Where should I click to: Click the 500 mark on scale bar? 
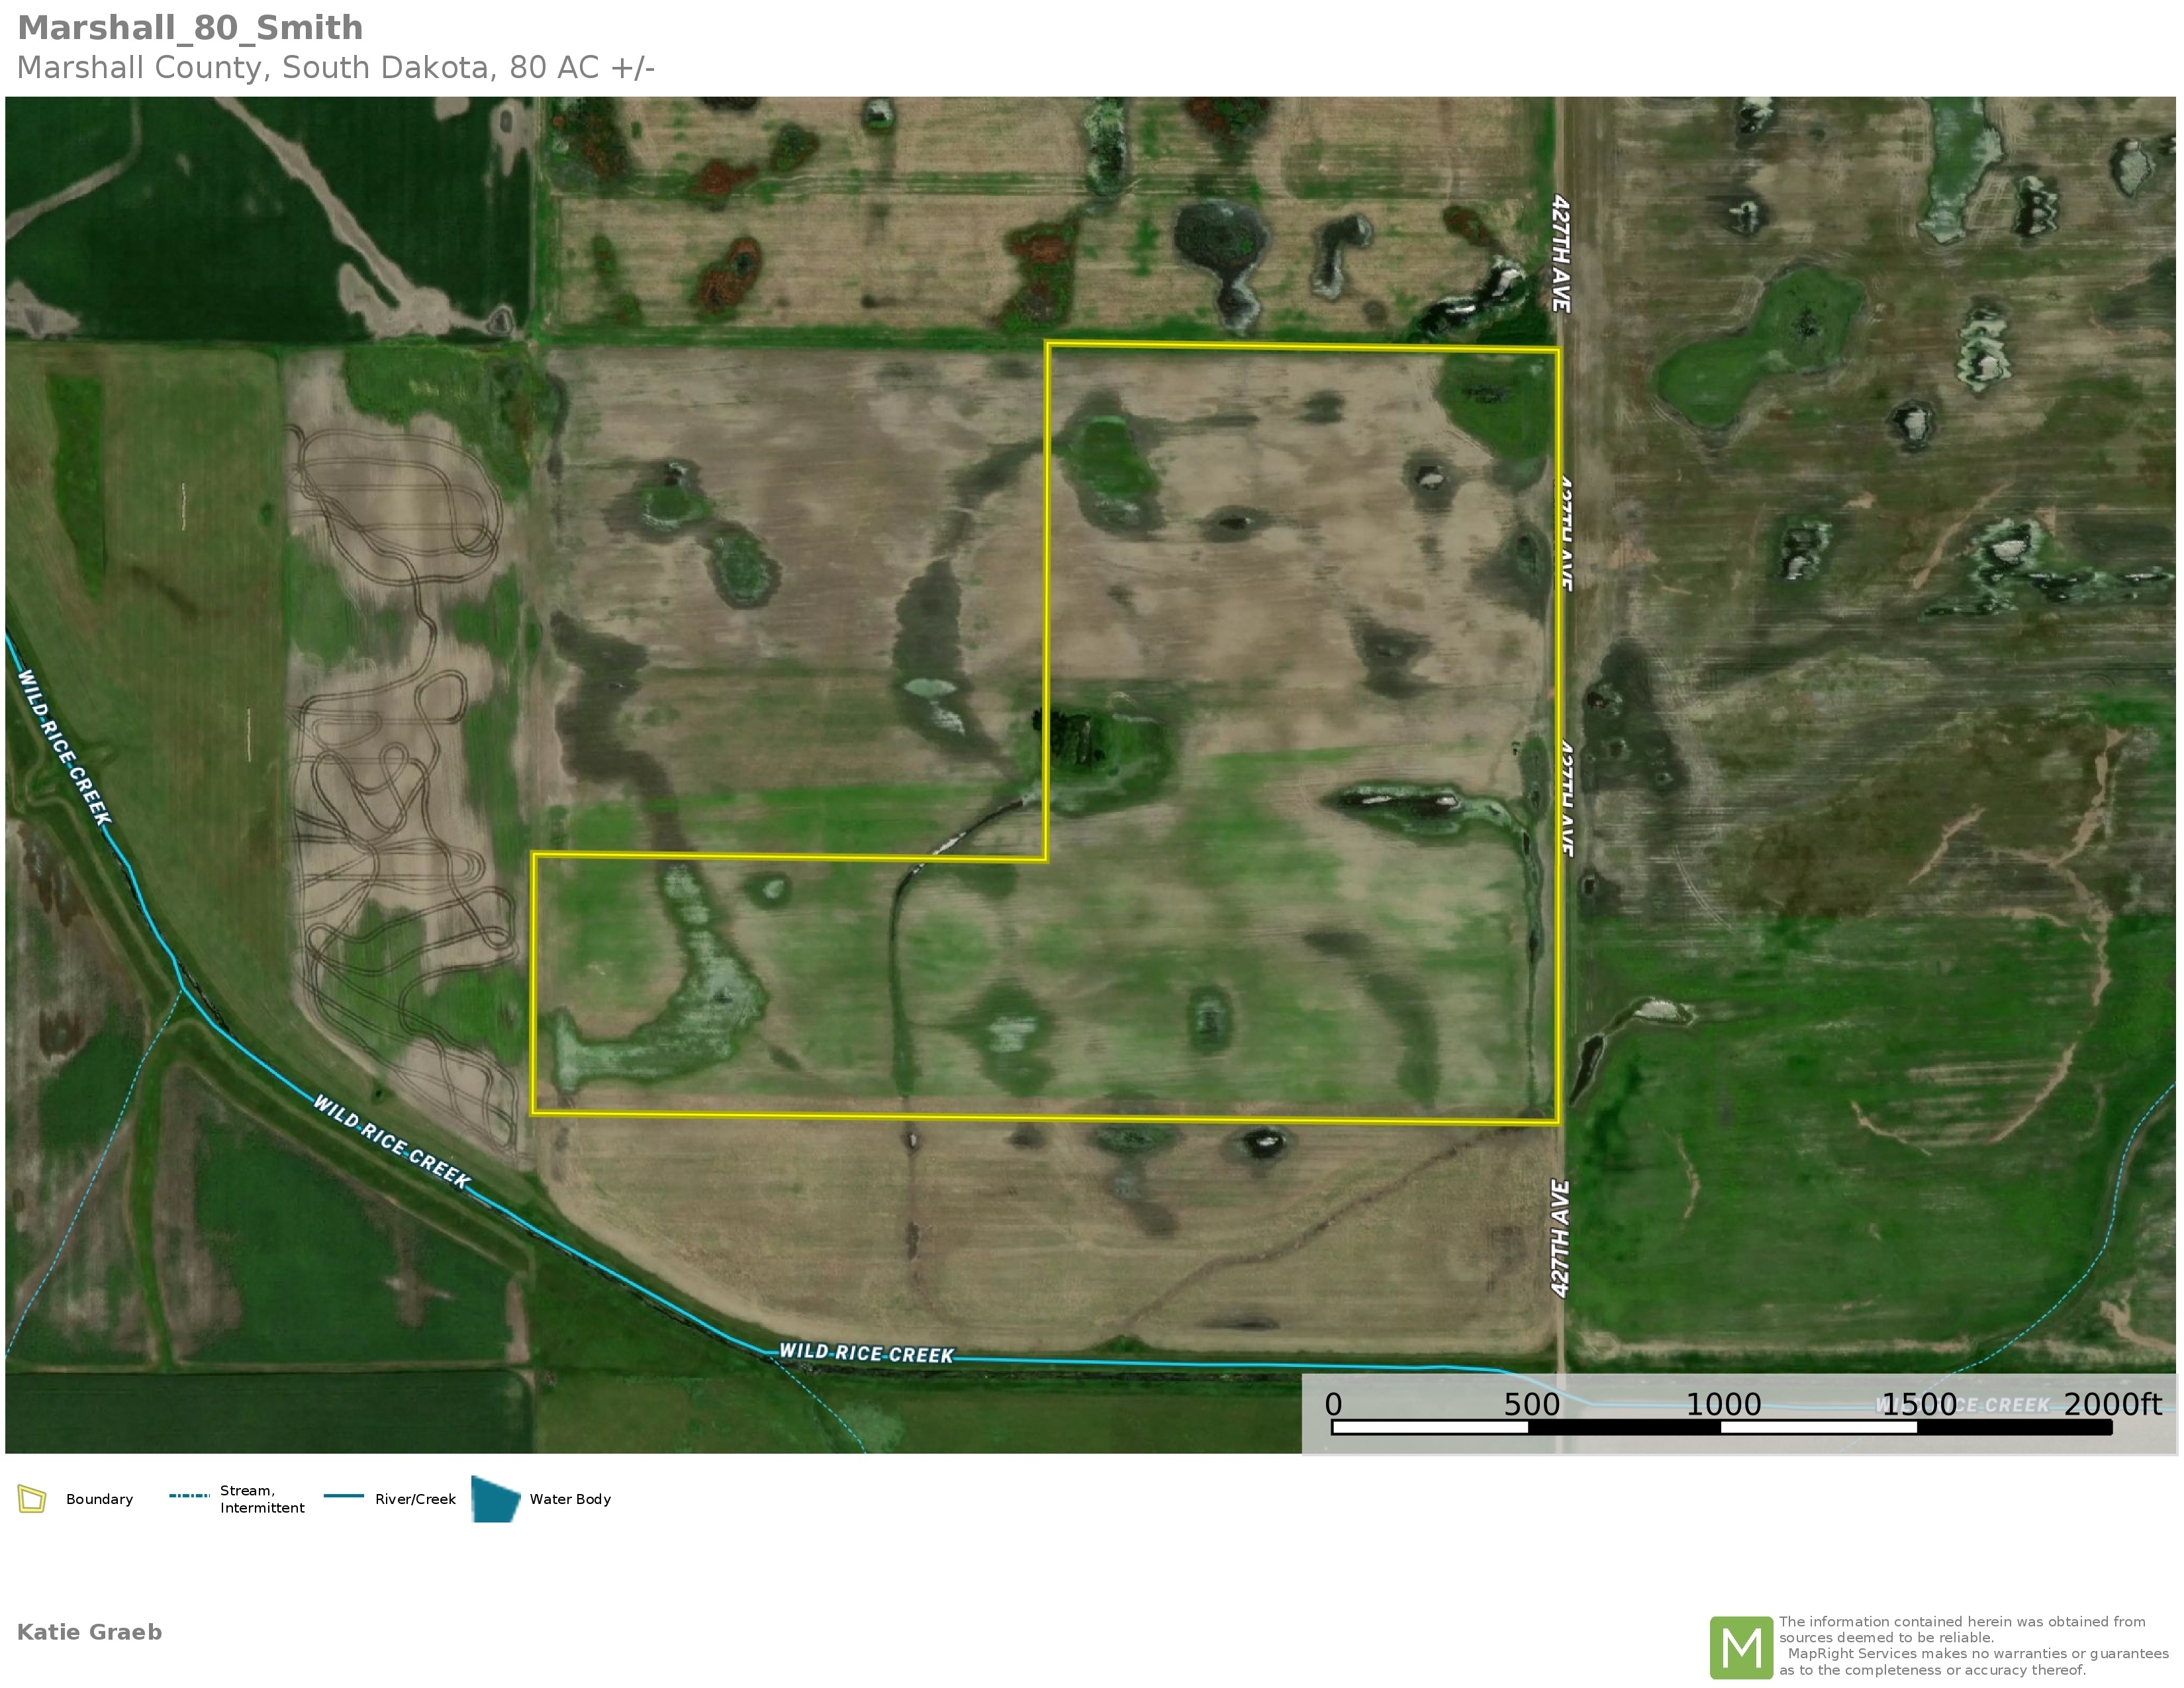click(x=1531, y=1405)
